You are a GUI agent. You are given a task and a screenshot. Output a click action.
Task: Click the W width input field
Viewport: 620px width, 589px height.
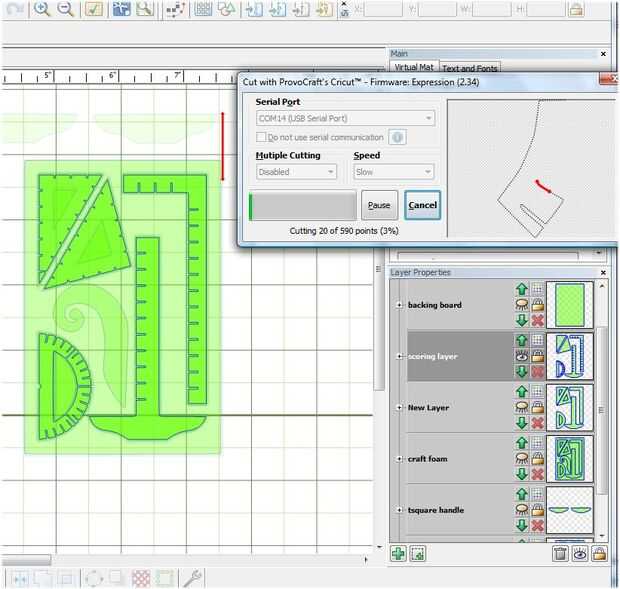(x=491, y=9)
